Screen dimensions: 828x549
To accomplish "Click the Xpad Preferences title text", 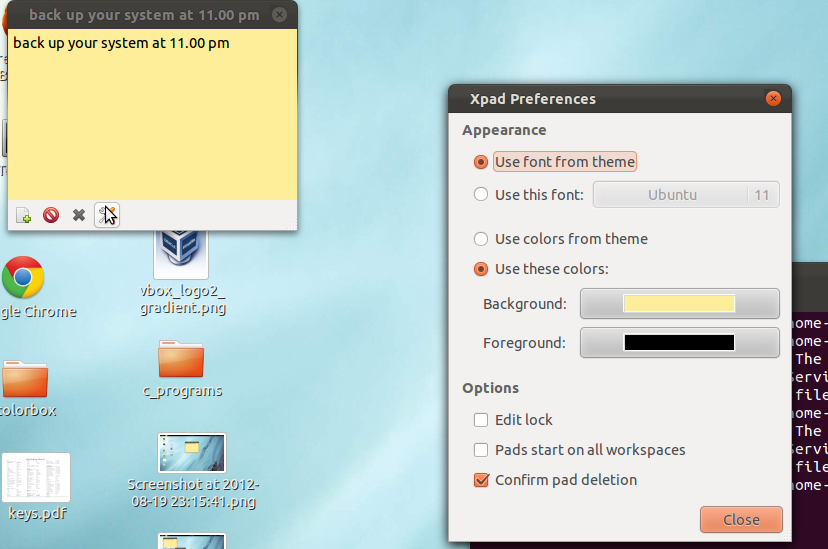I will [533, 99].
